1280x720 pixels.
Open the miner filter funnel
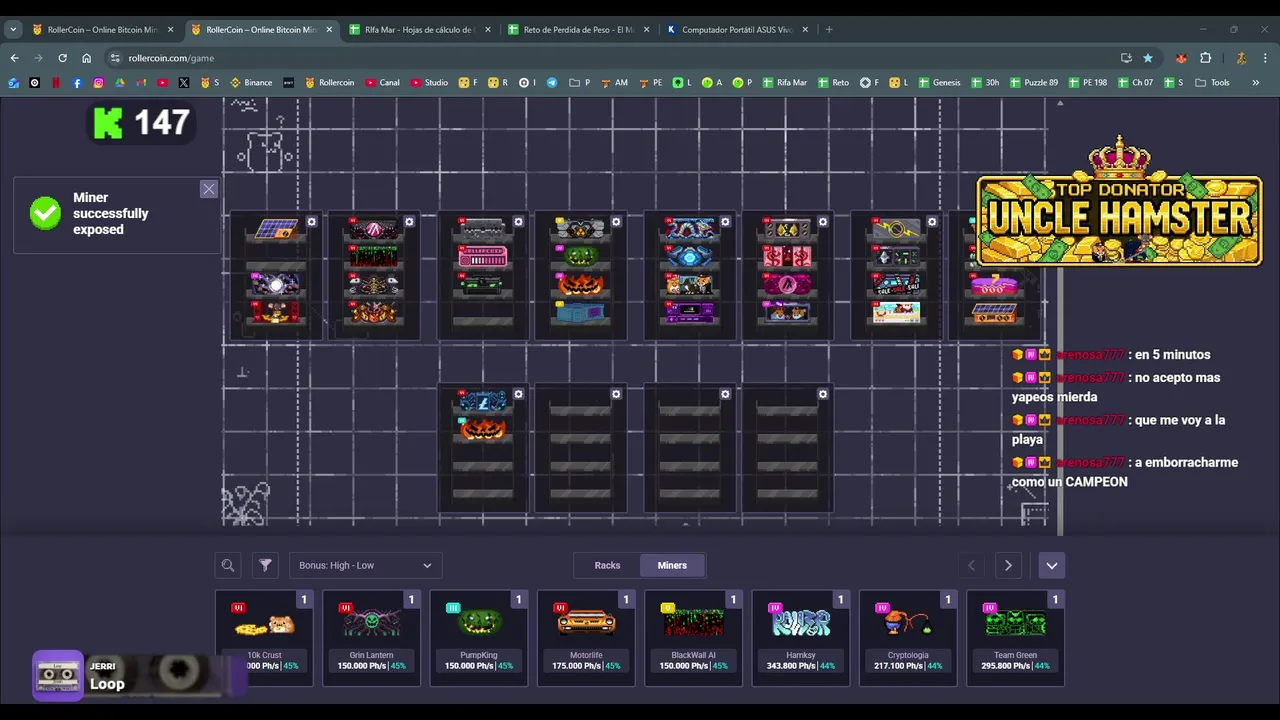tap(265, 565)
